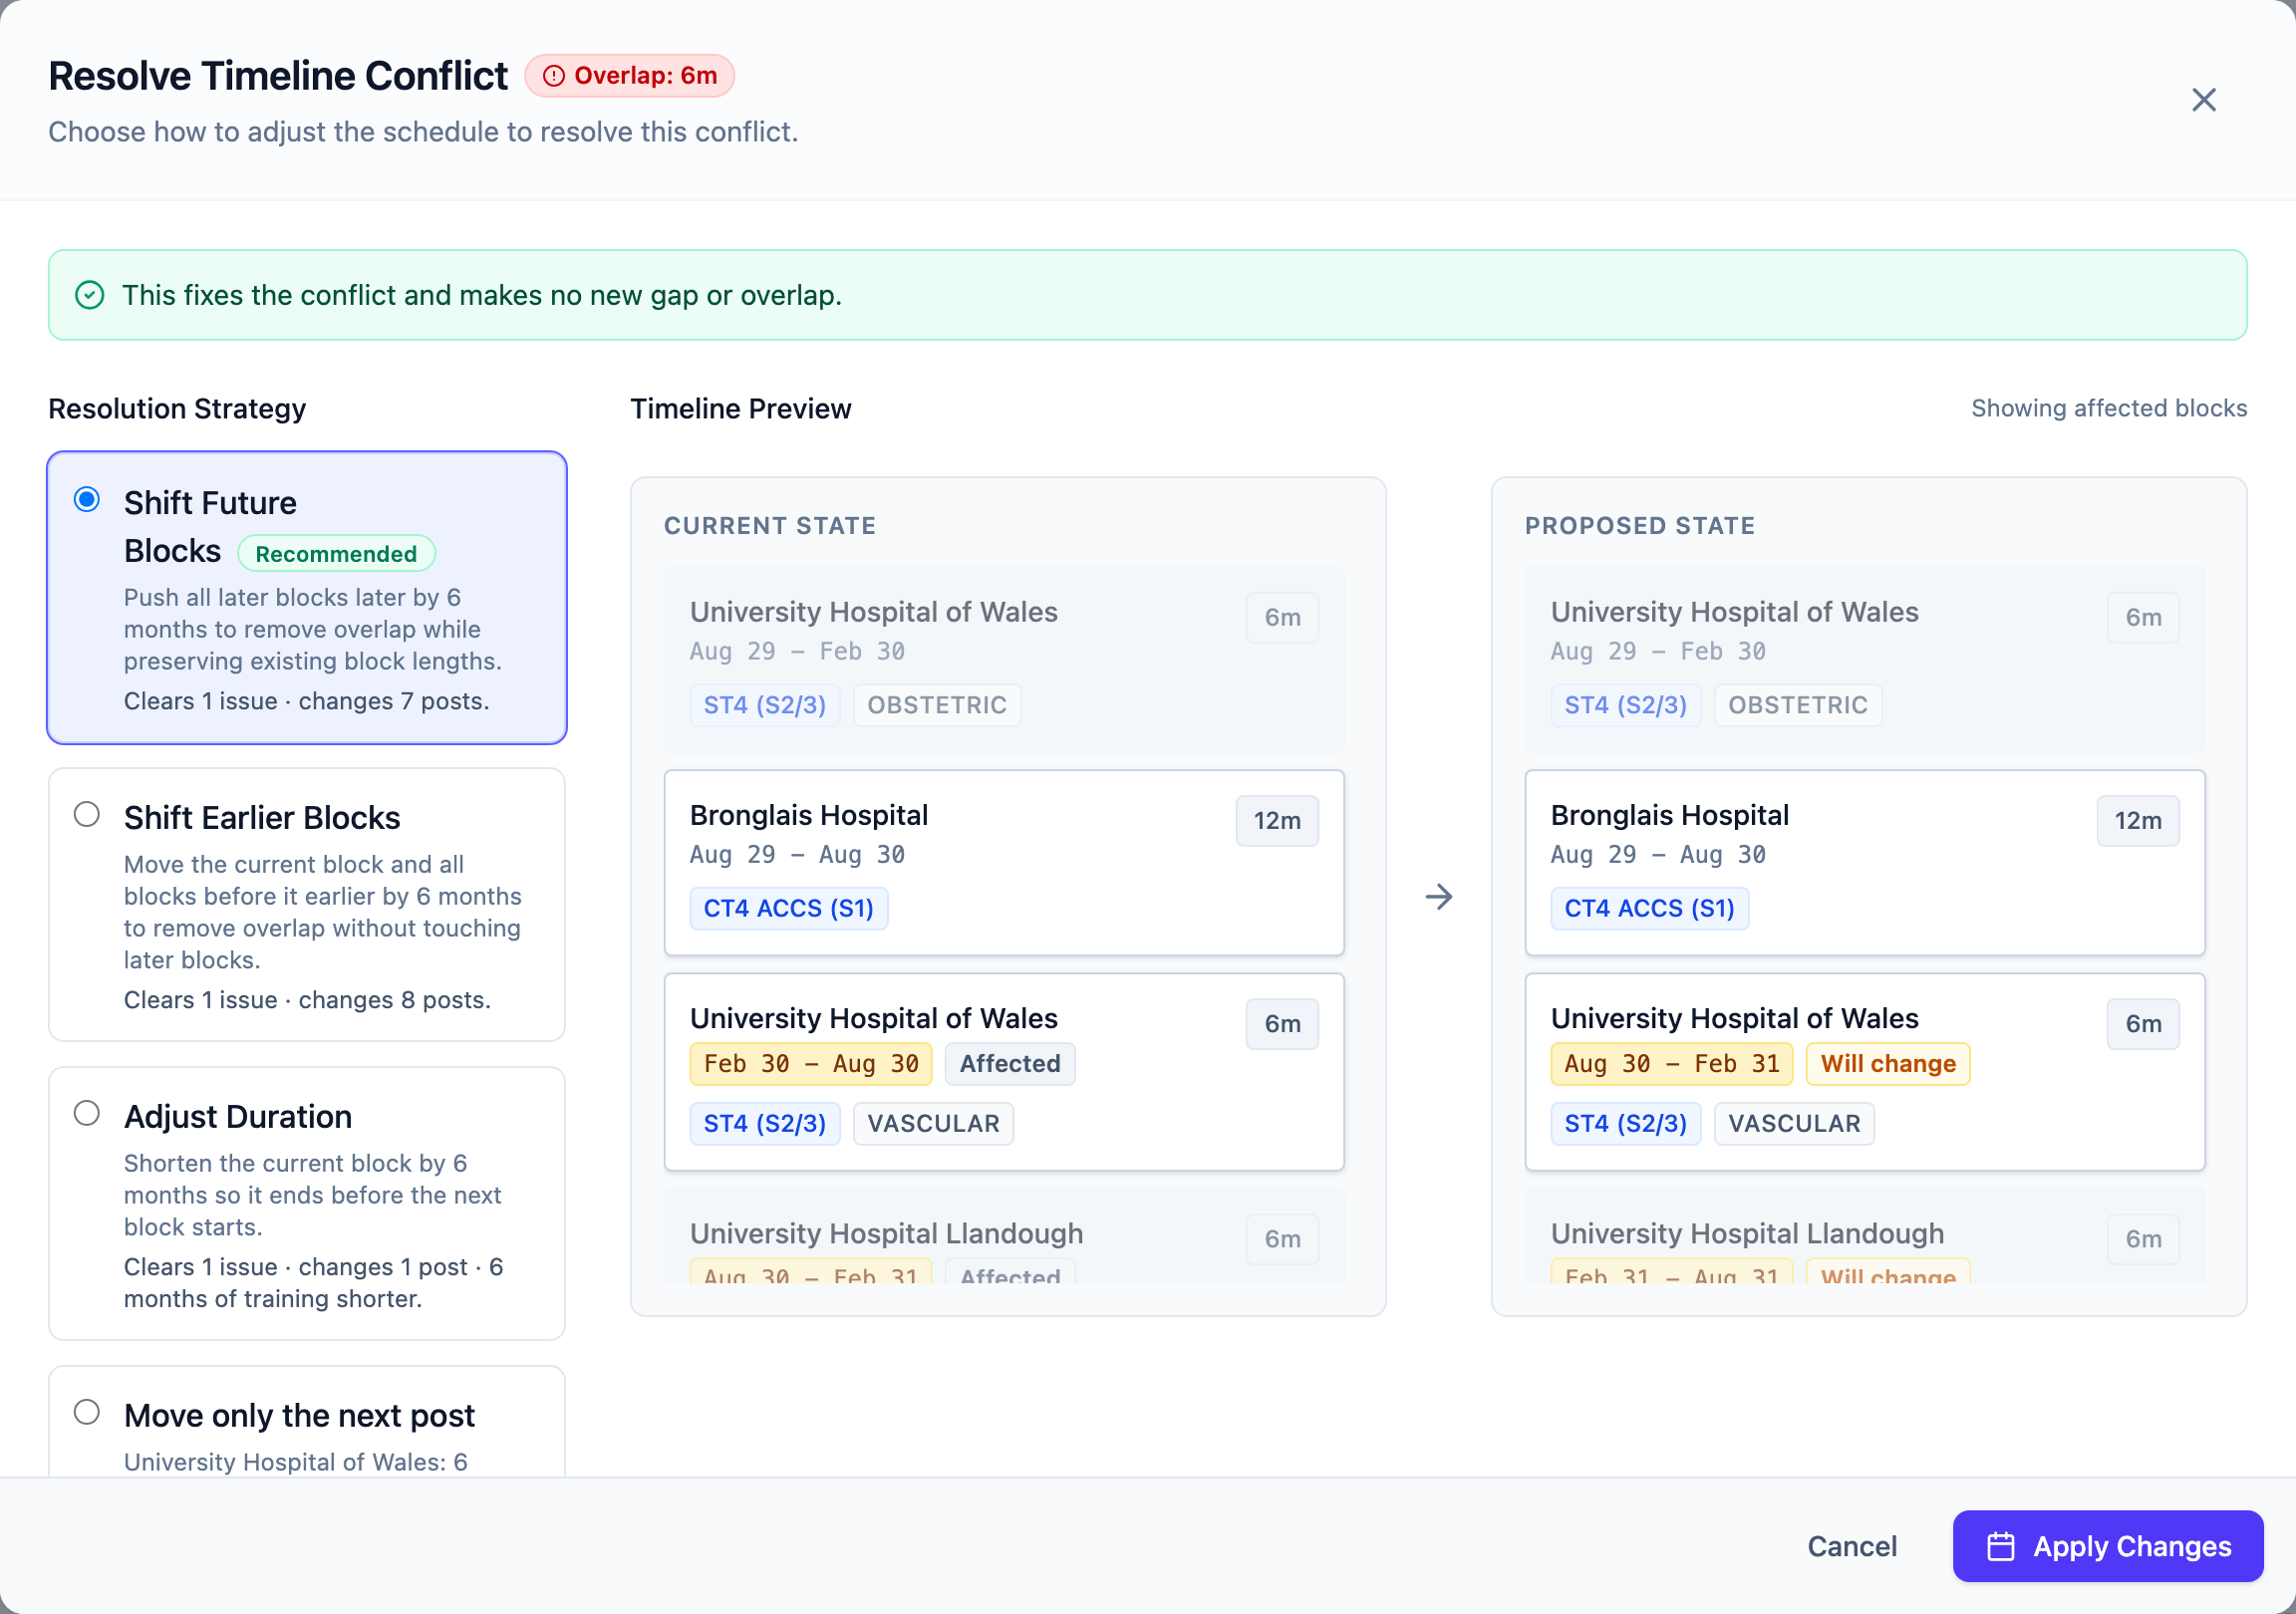Click the green checkmark icon in success banner

click(90, 295)
